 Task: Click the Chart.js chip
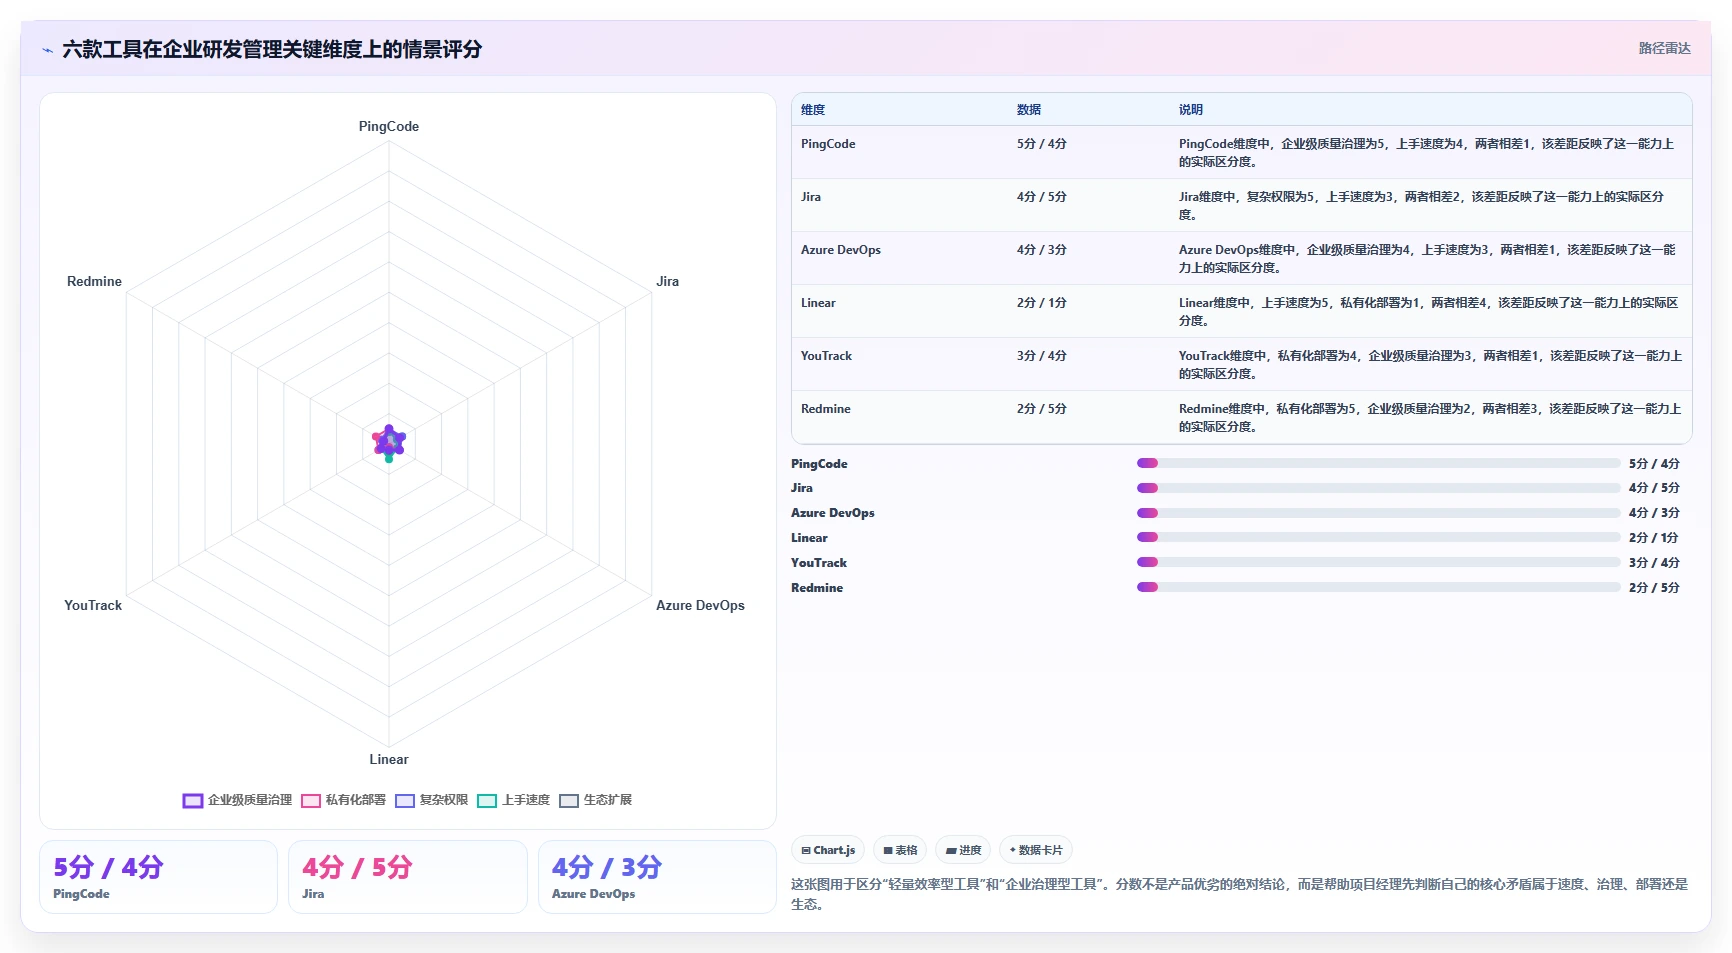tap(828, 850)
